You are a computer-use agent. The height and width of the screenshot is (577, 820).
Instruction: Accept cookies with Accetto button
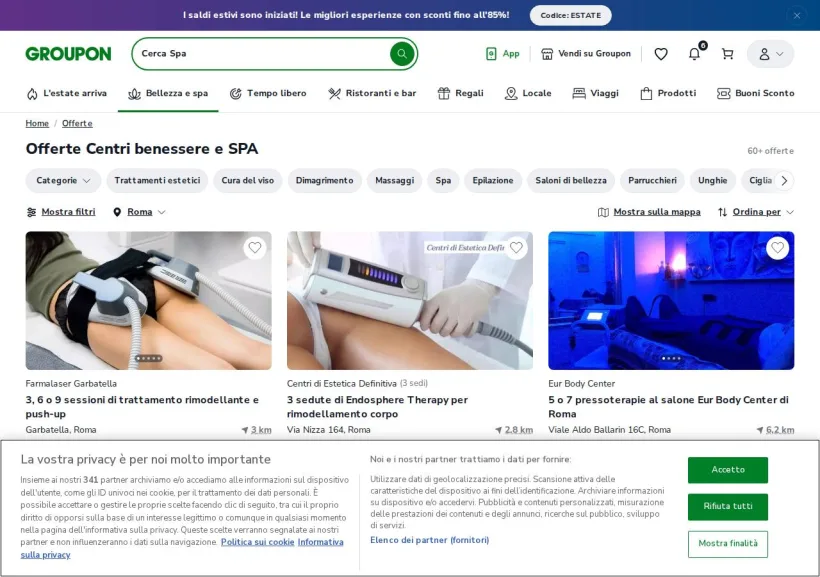click(727, 470)
